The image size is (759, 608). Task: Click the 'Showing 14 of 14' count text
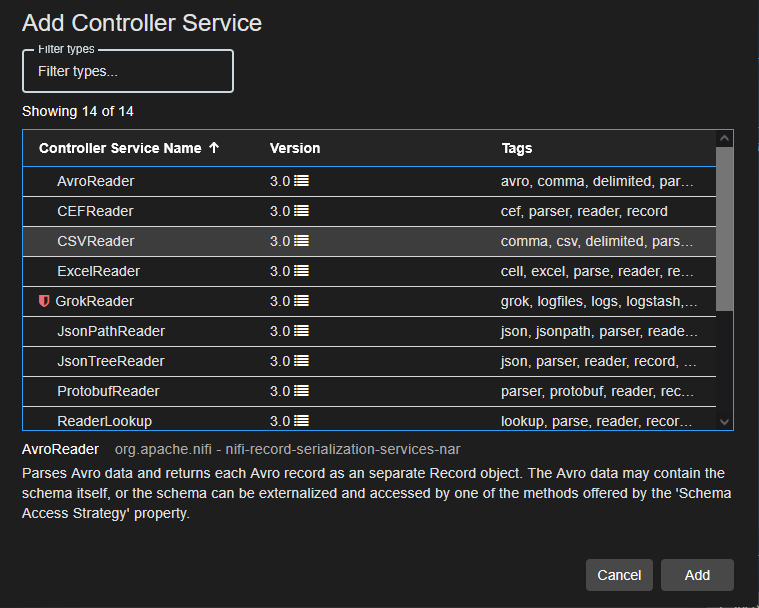click(x=77, y=111)
